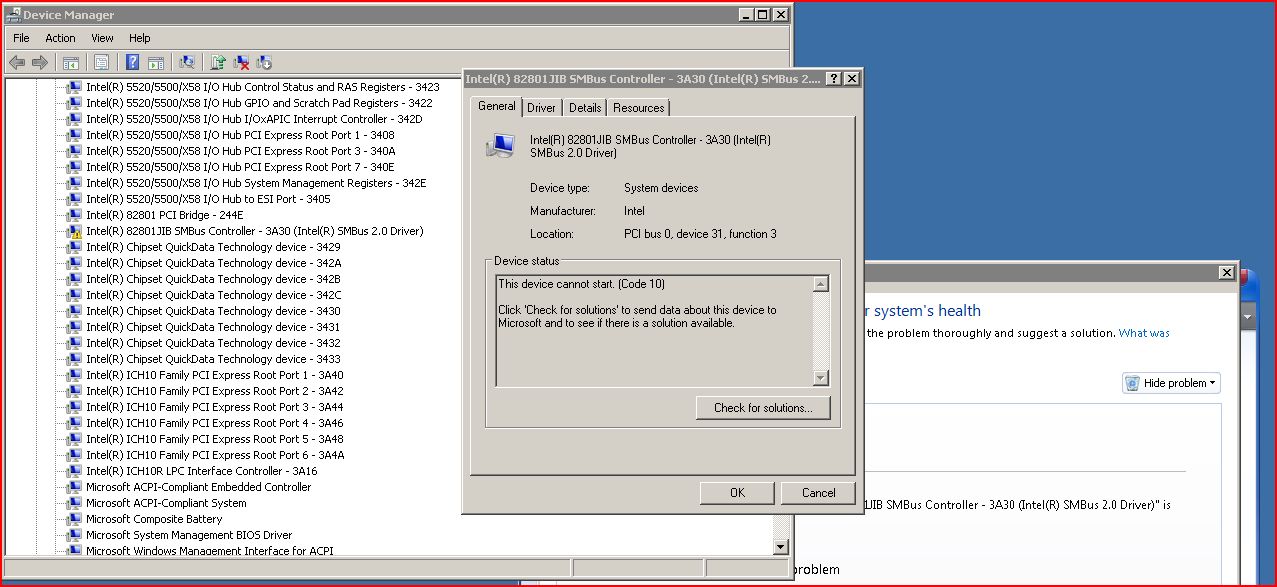The width and height of the screenshot is (1277, 587).
Task: Switch to the Driver tab
Action: point(542,108)
